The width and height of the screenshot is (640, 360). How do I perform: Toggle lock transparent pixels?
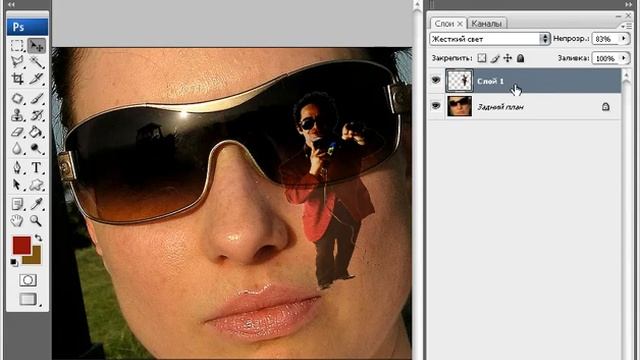(482, 58)
